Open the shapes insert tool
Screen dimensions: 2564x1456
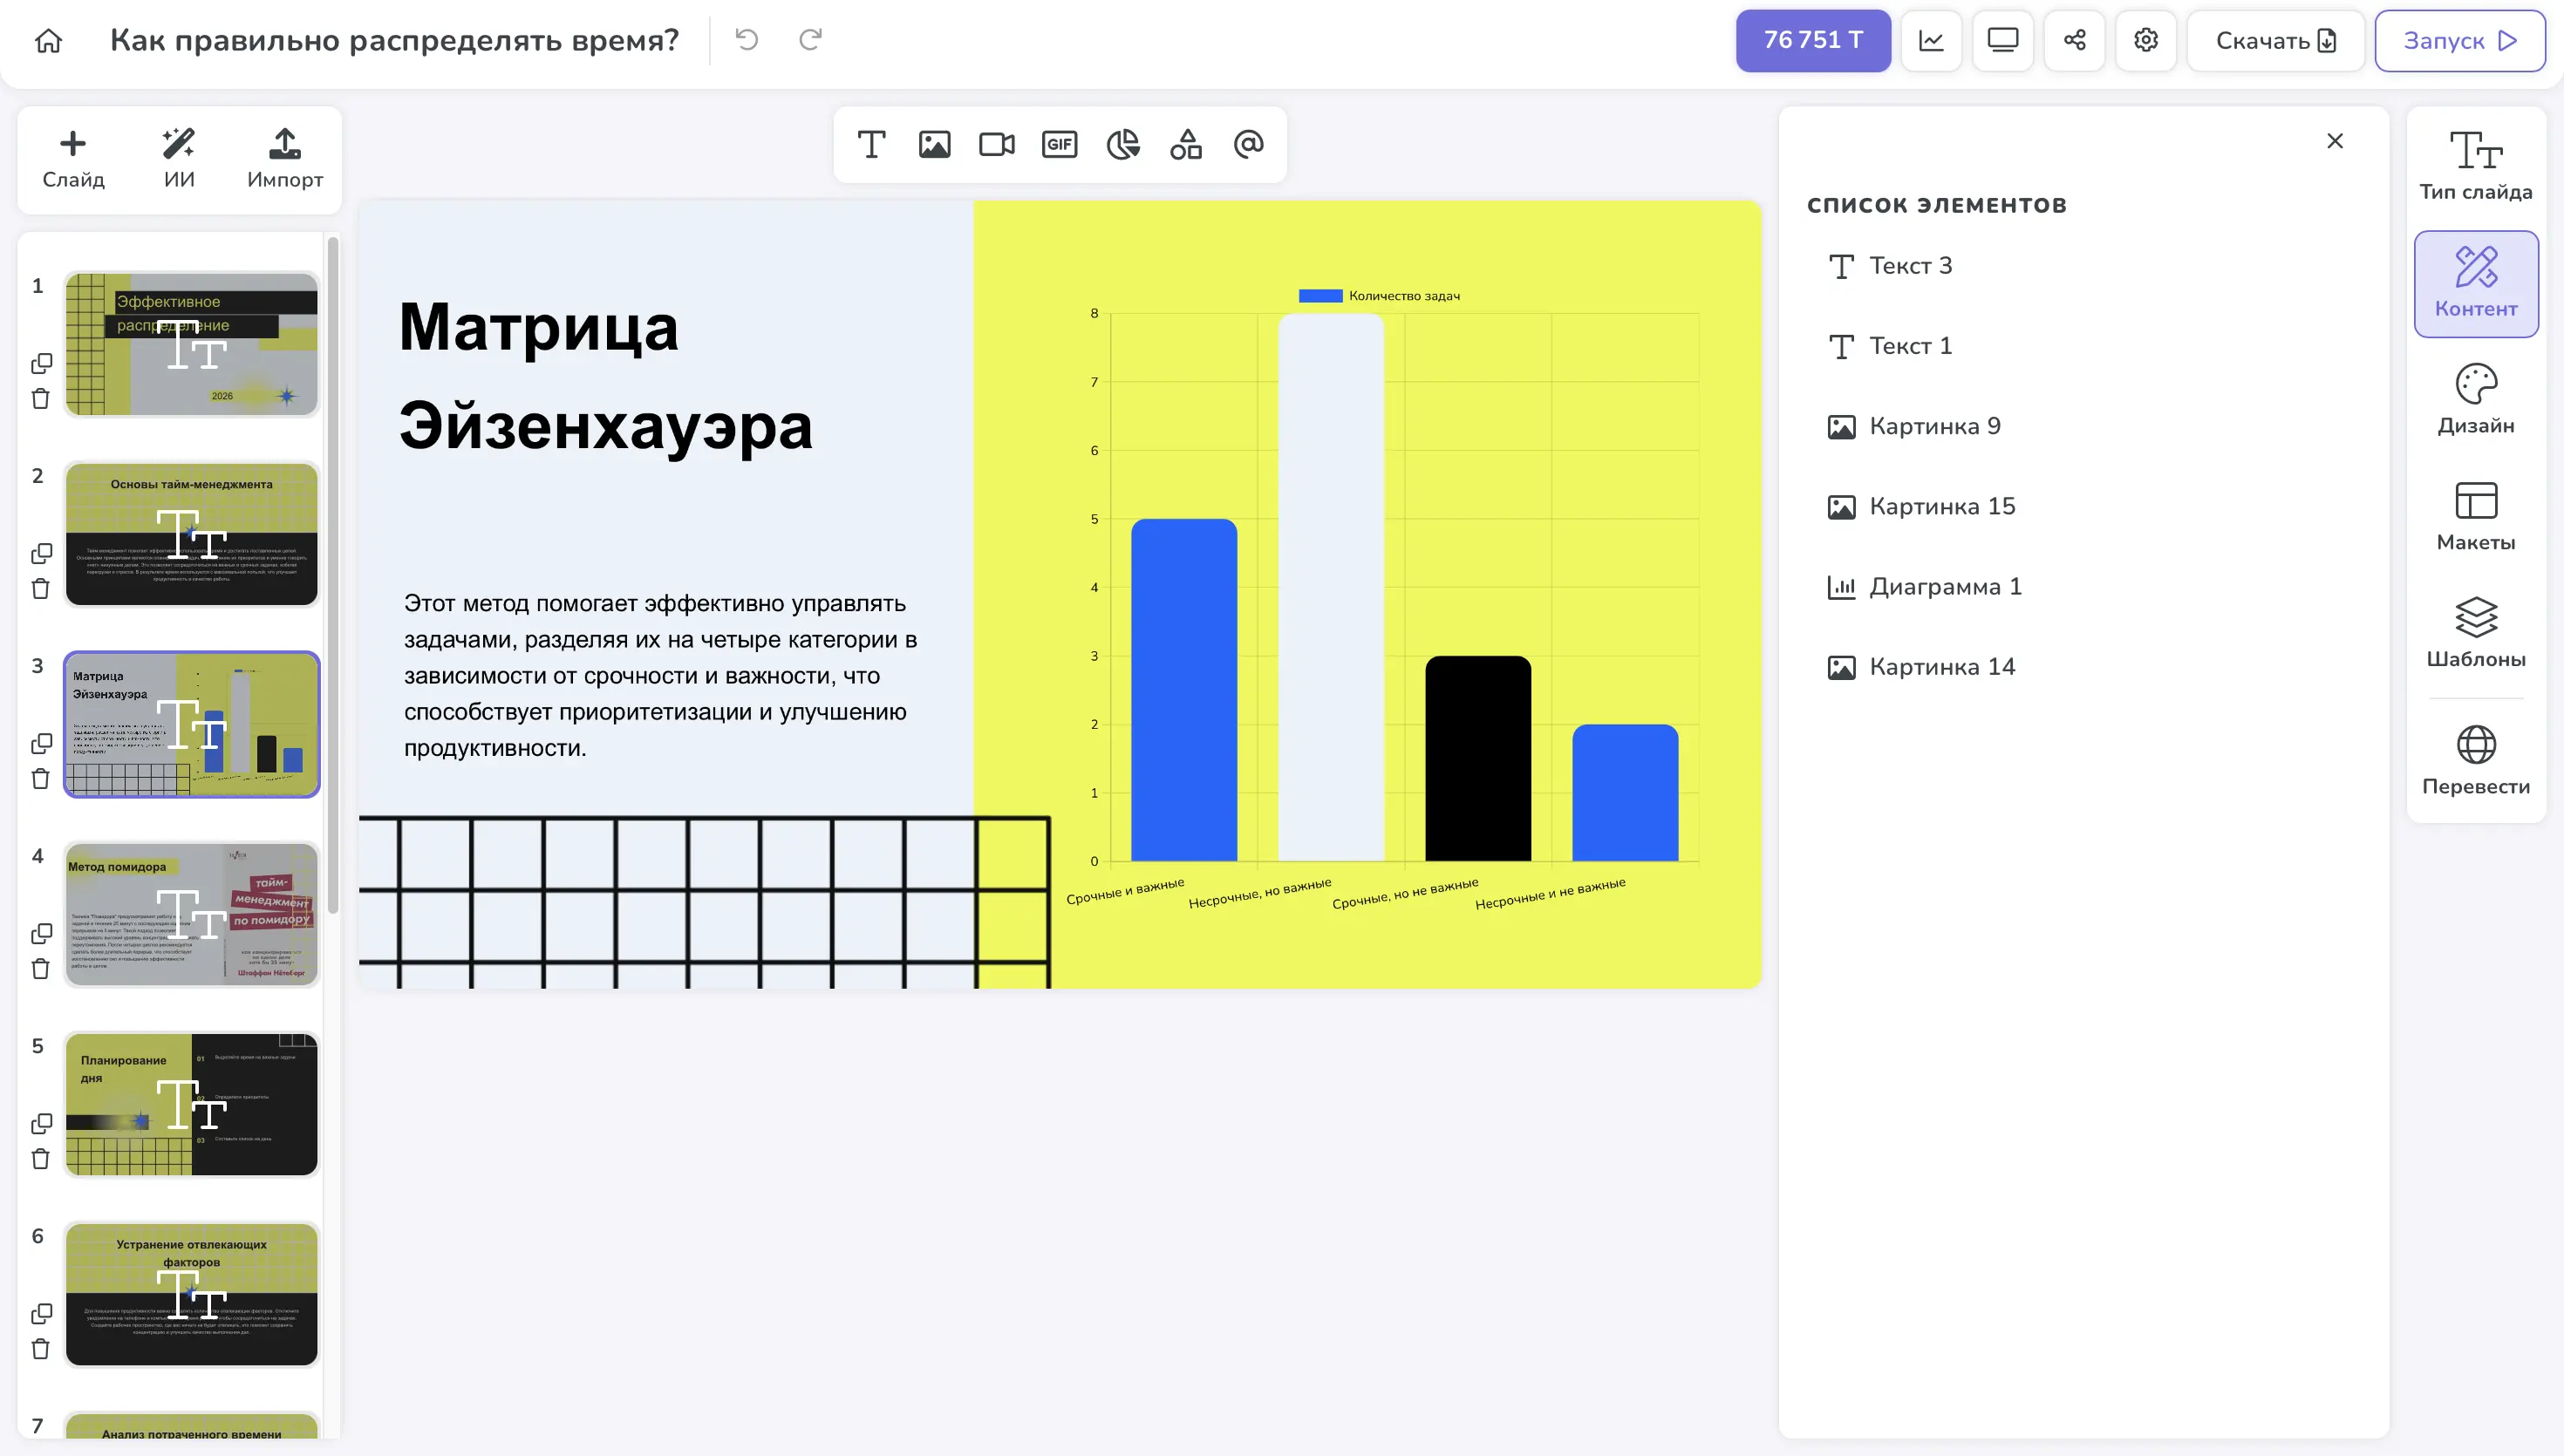1186,145
